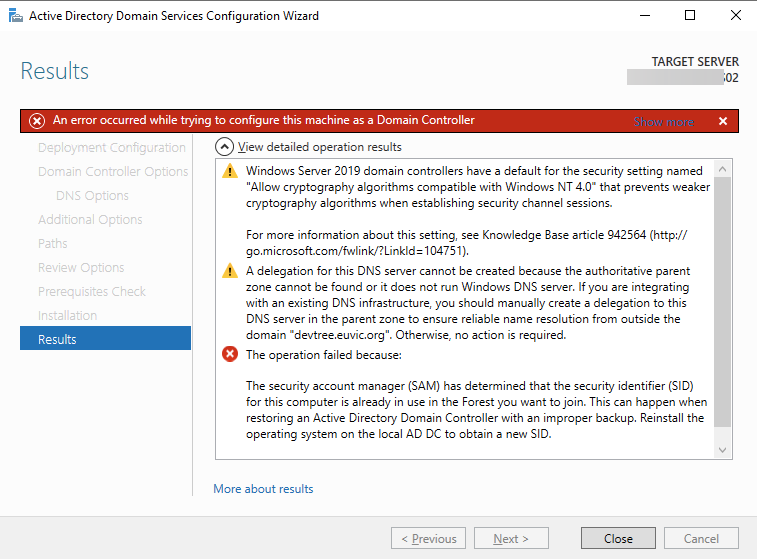Click the red error icon in the banner
Image resolution: width=757 pixels, height=559 pixels.
tap(37, 121)
